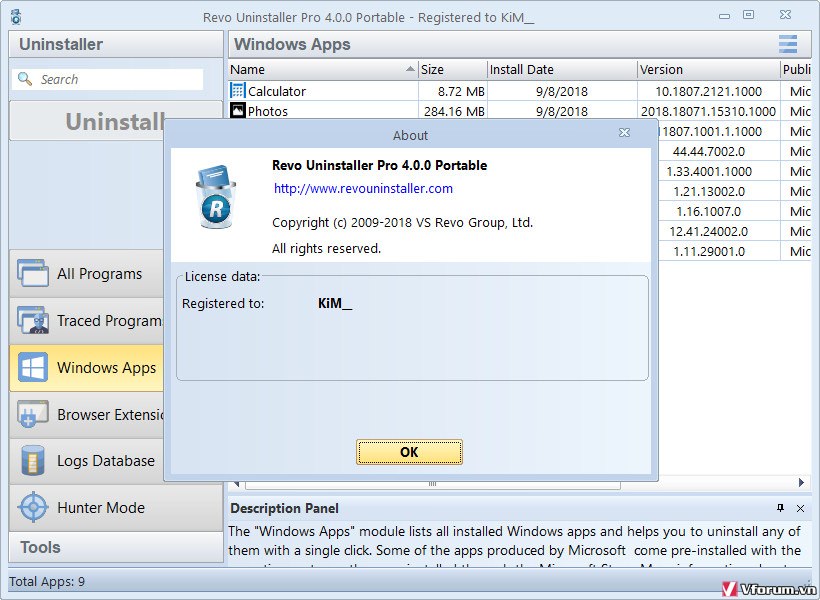Open the Logs Database section
The height and width of the screenshot is (600, 820).
[x=86, y=460]
